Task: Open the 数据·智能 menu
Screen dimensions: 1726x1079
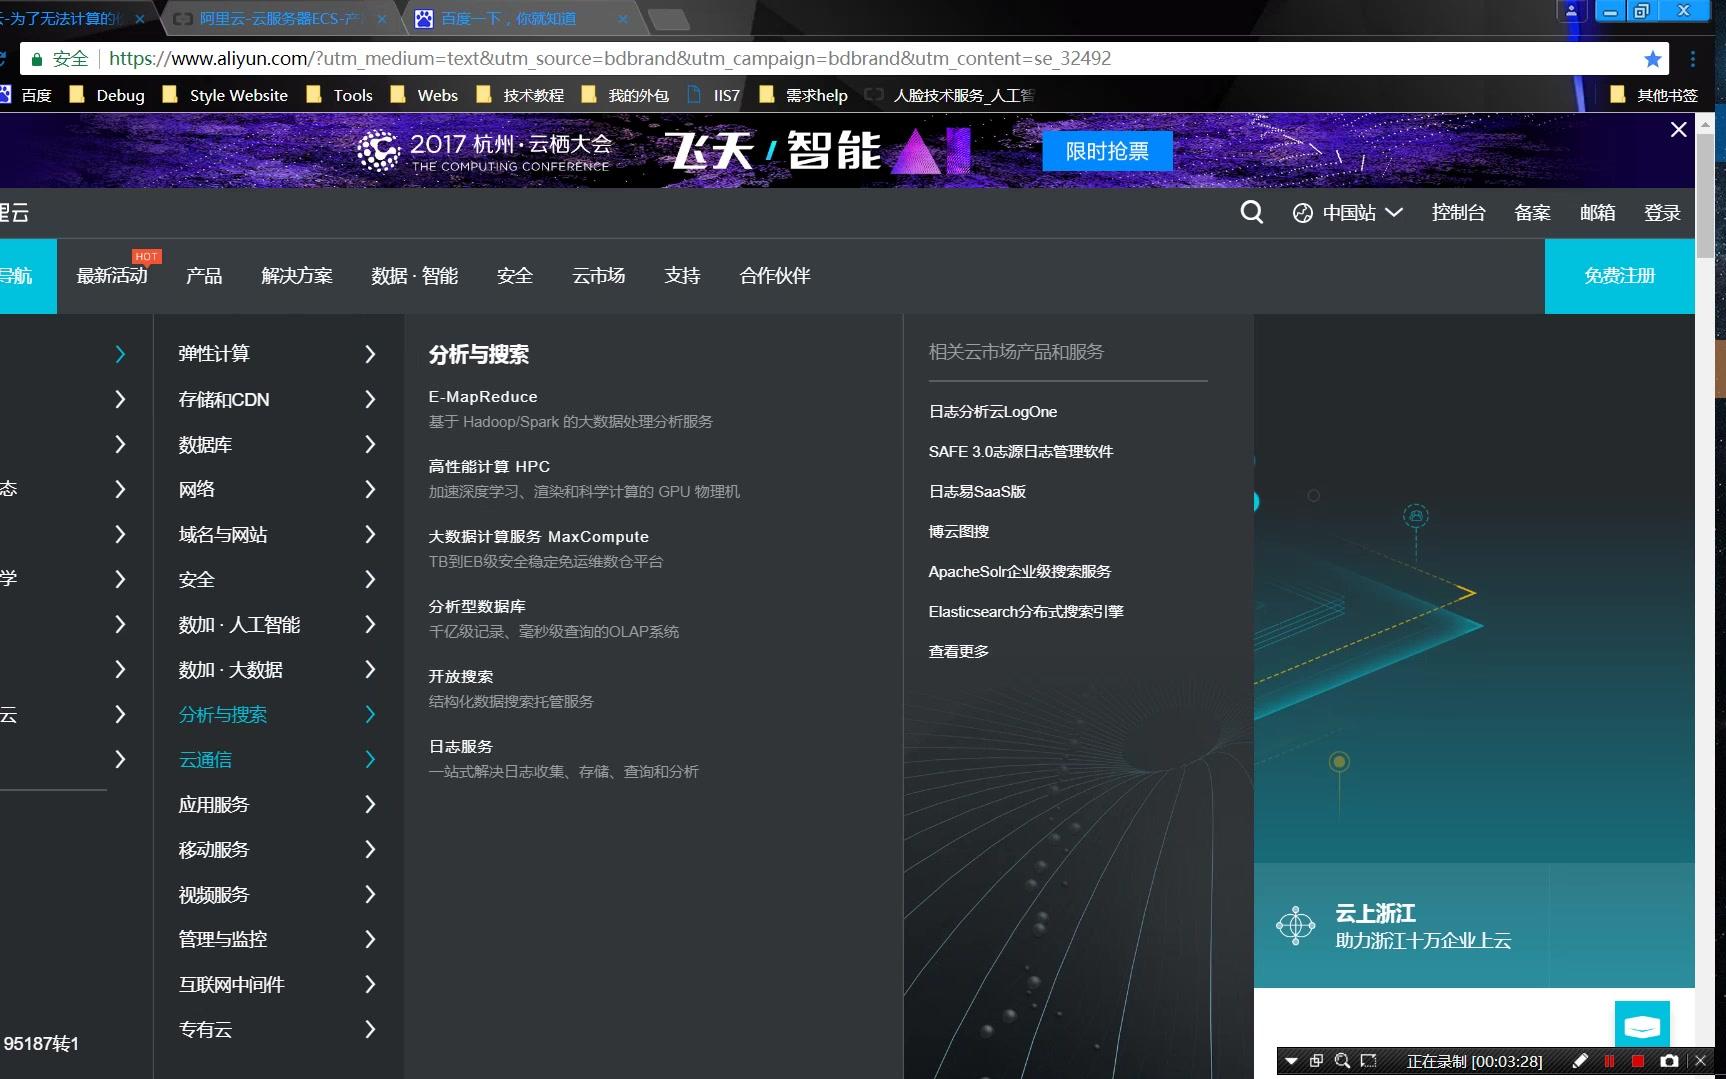Action: point(415,275)
